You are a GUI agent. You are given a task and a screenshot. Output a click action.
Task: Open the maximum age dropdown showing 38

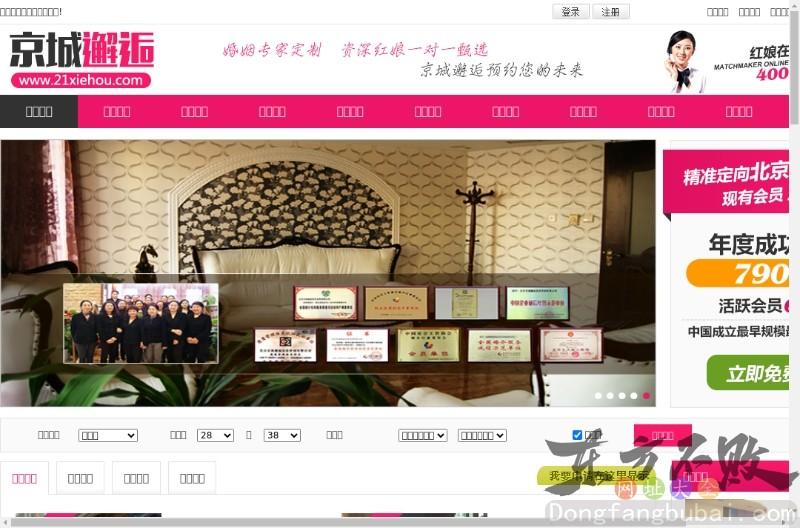click(282, 436)
